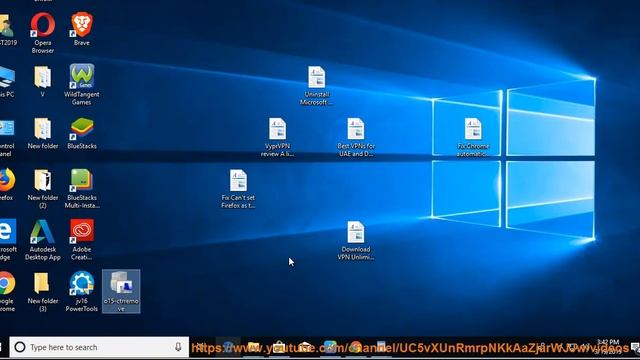Launch the BlueStacks shortcut

point(82,133)
